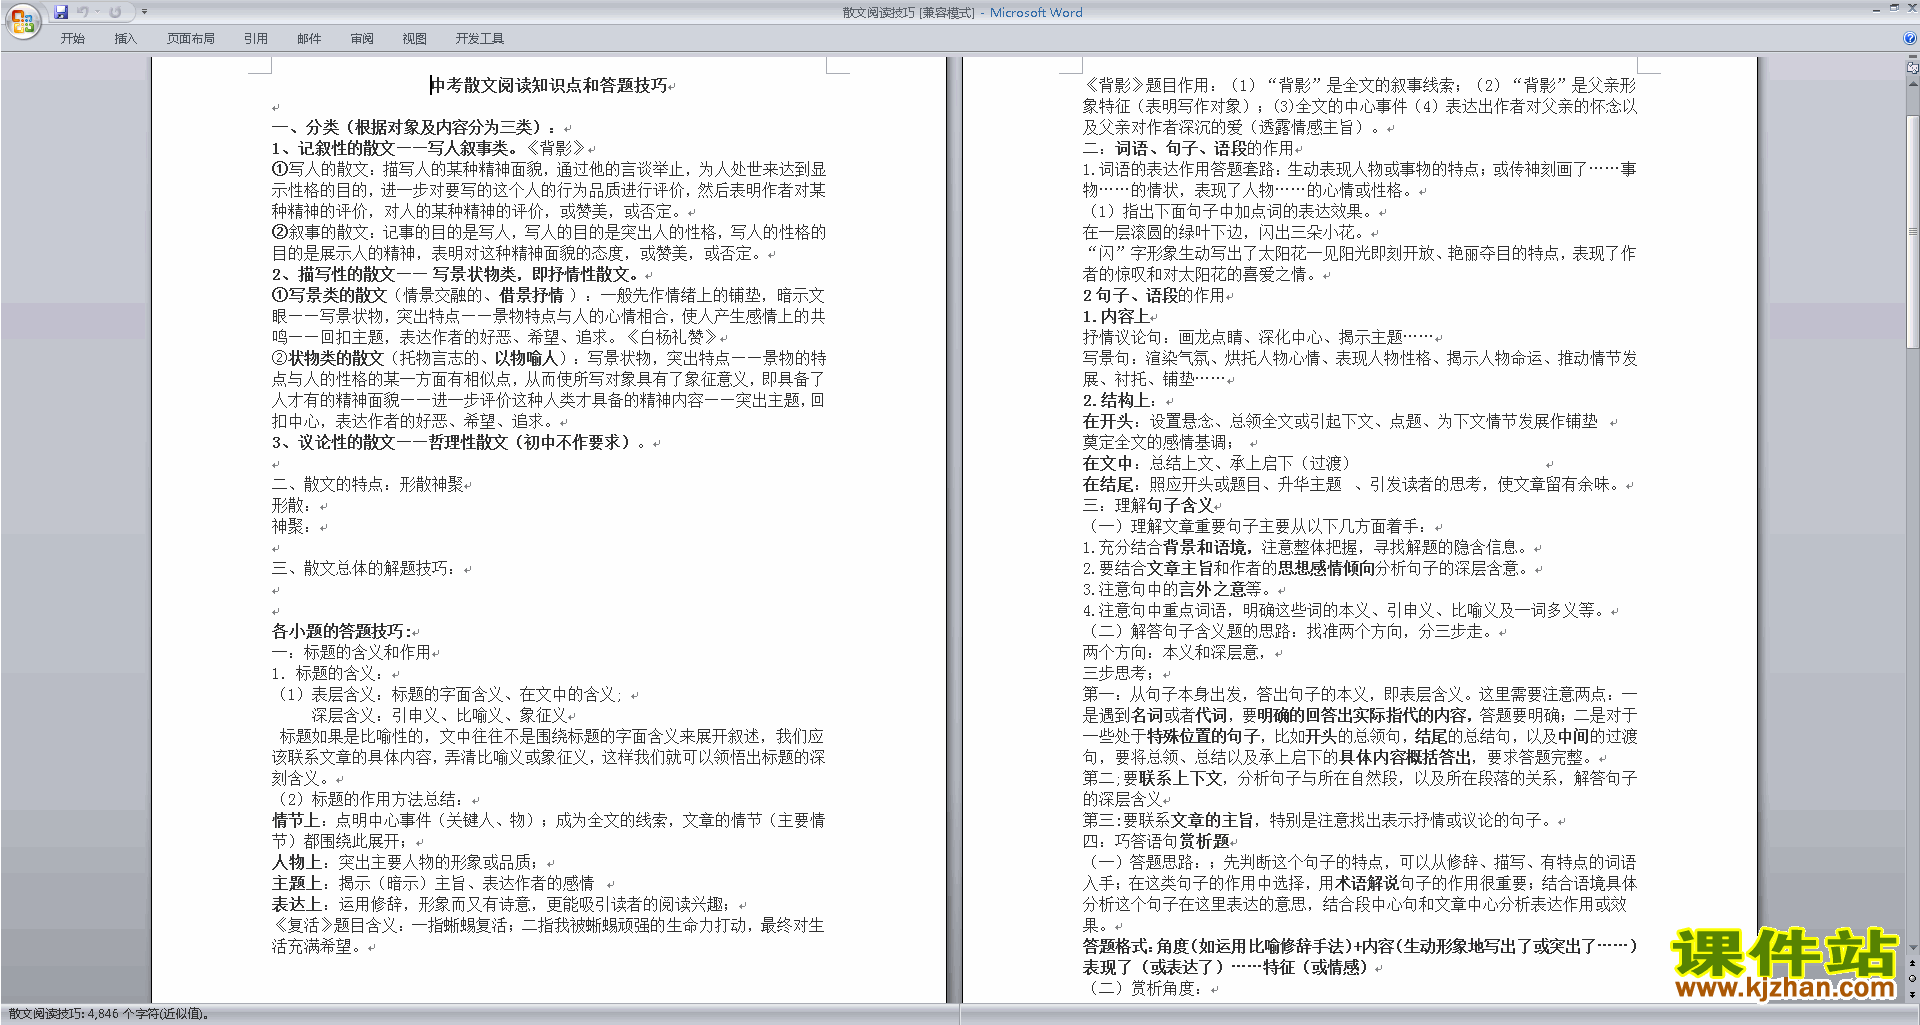Toggle the ruler icon above the scrollbar
This screenshot has height=1025, width=1920.
coord(1912,68)
